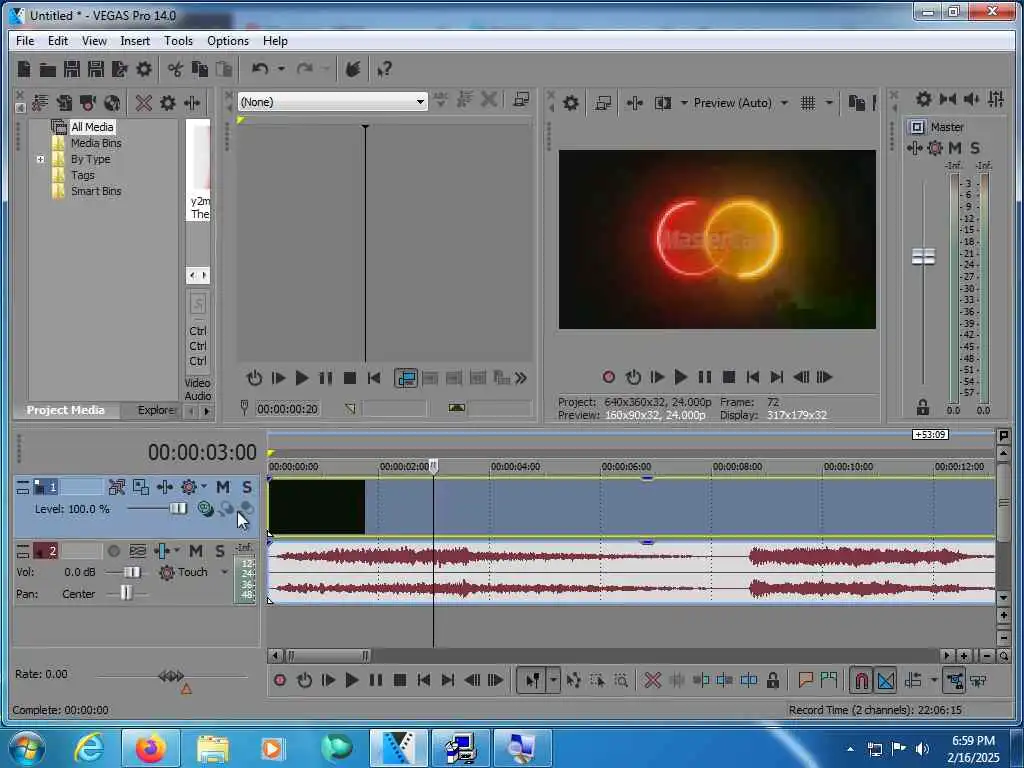Click the trimmer timecode field 00:00:00:20

point(287,409)
